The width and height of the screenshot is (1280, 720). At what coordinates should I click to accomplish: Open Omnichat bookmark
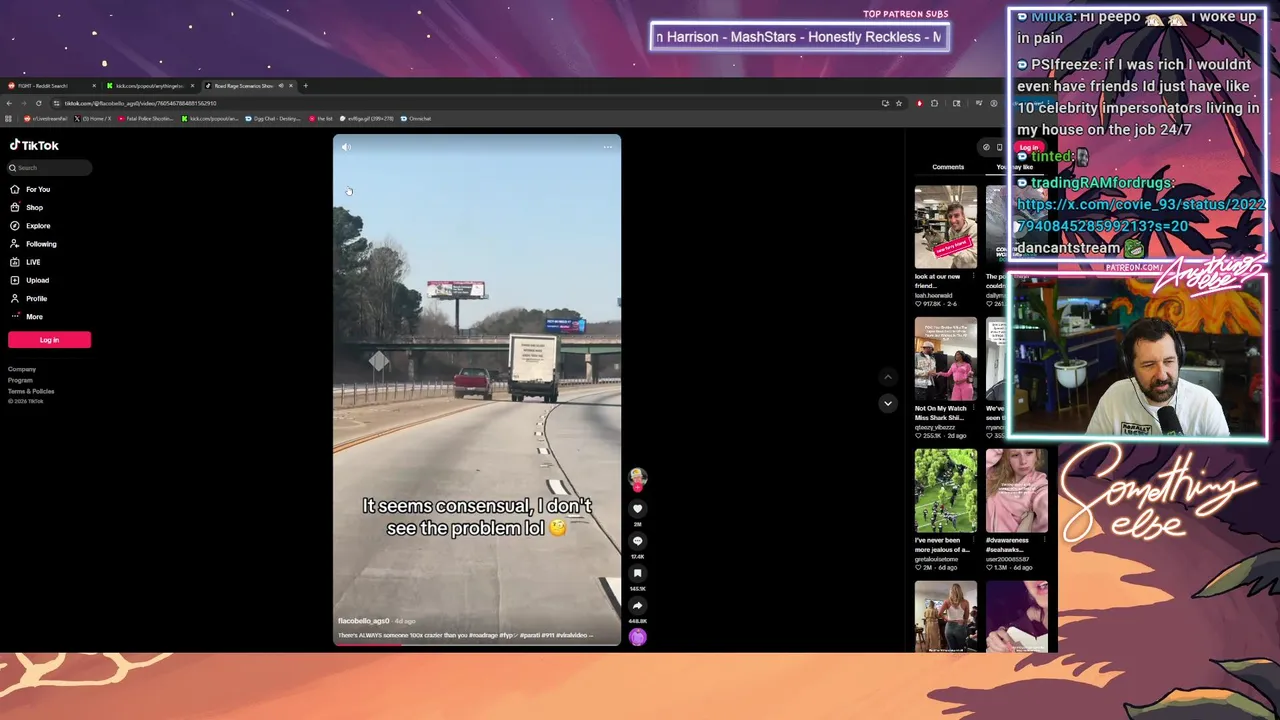pyautogui.click(x=416, y=118)
